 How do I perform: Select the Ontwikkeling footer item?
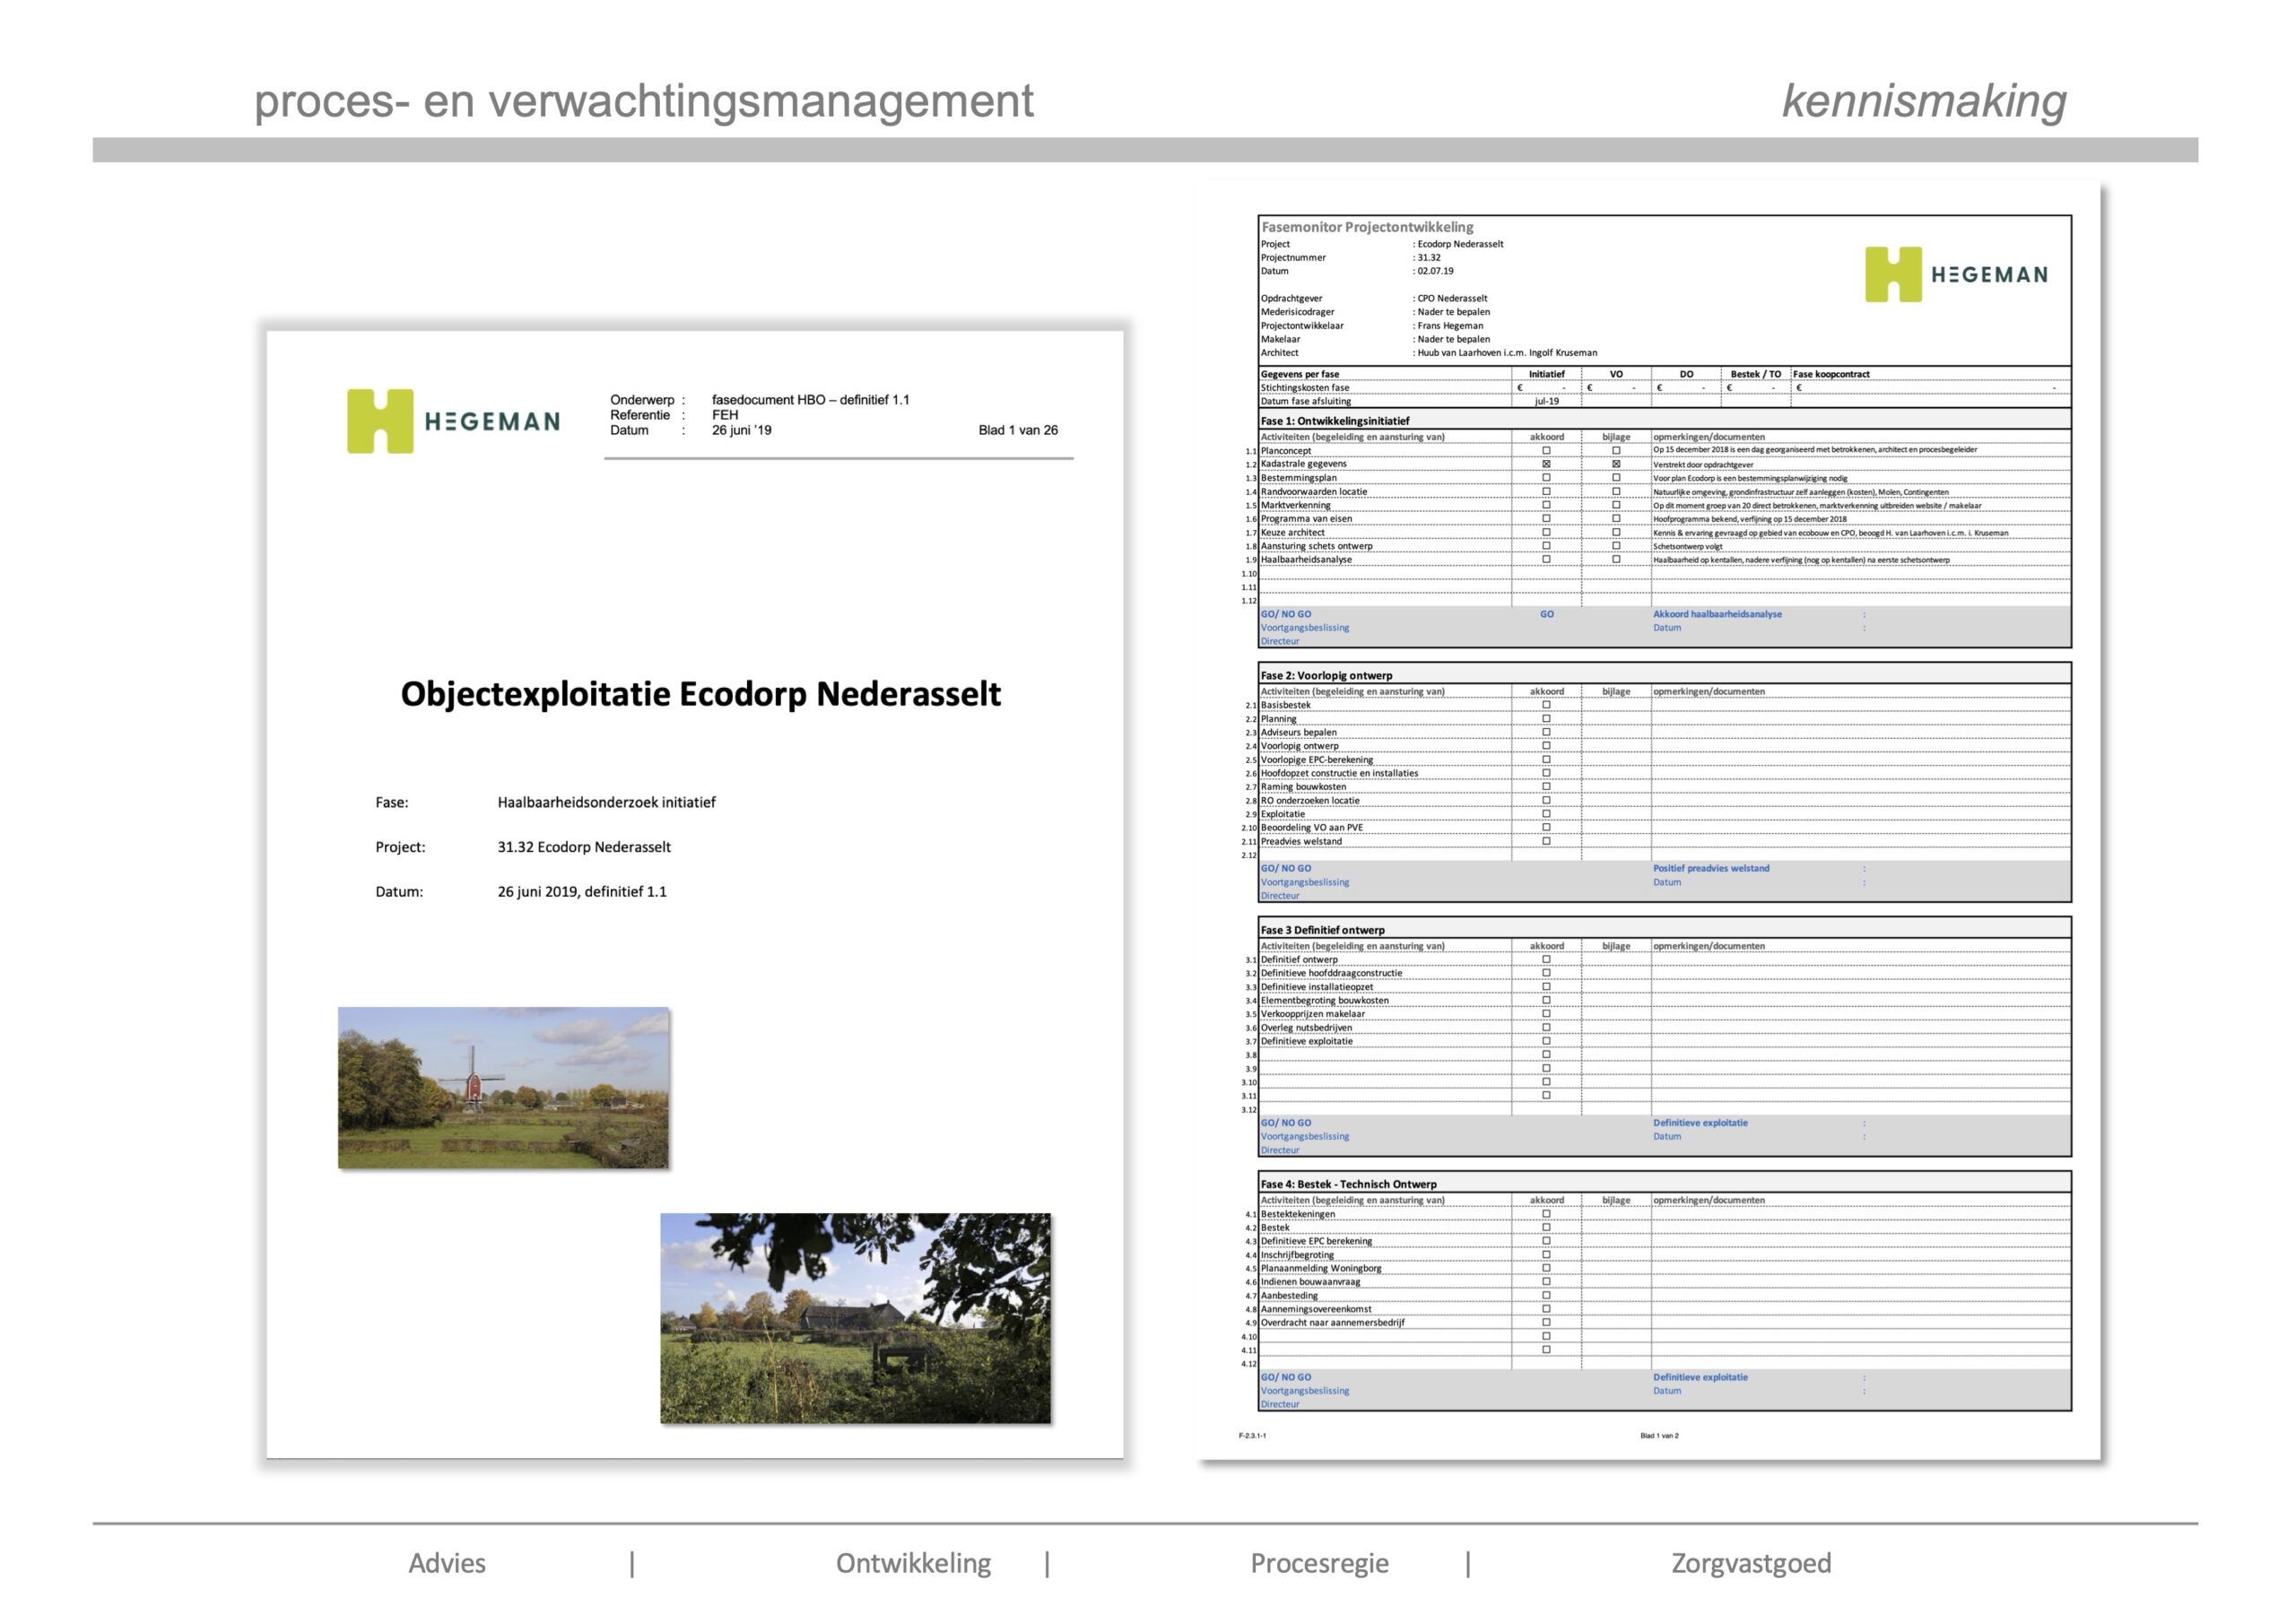click(913, 1563)
